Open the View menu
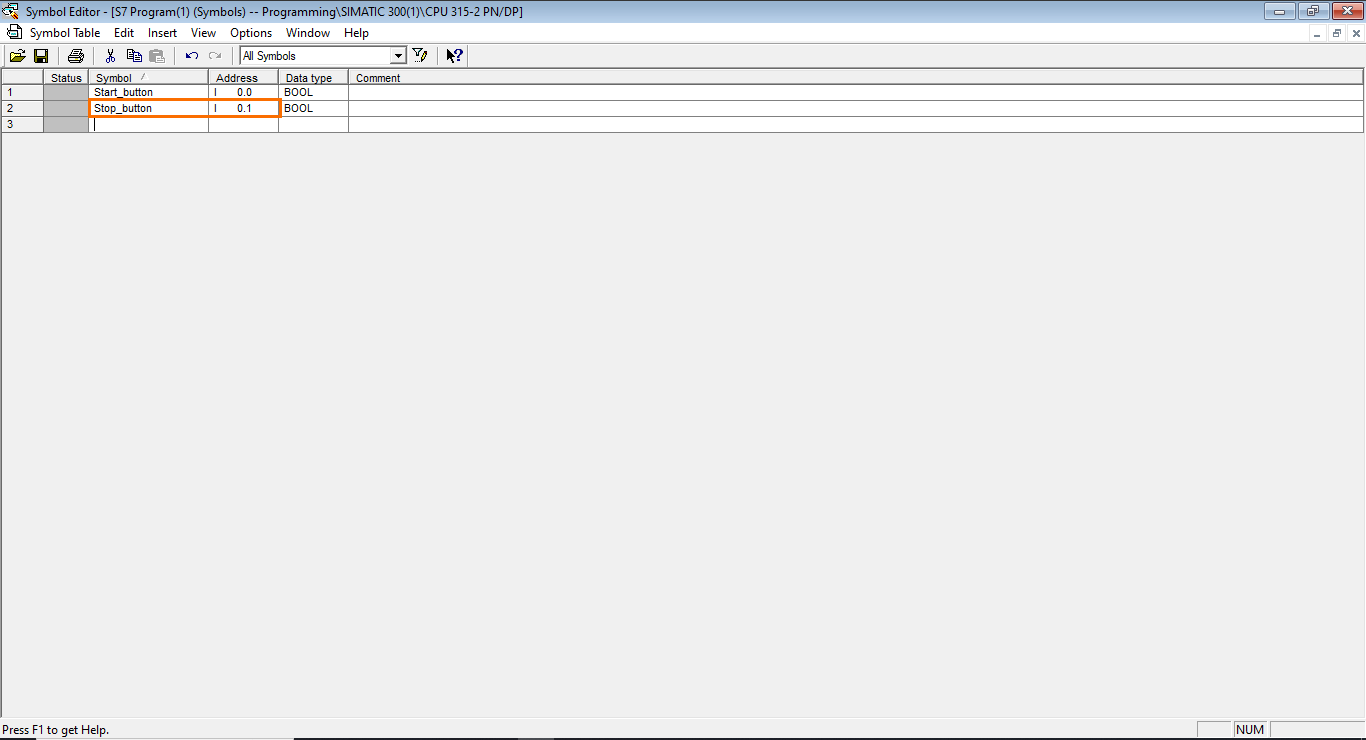Screen dimensions: 1366x740 point(203,33)
